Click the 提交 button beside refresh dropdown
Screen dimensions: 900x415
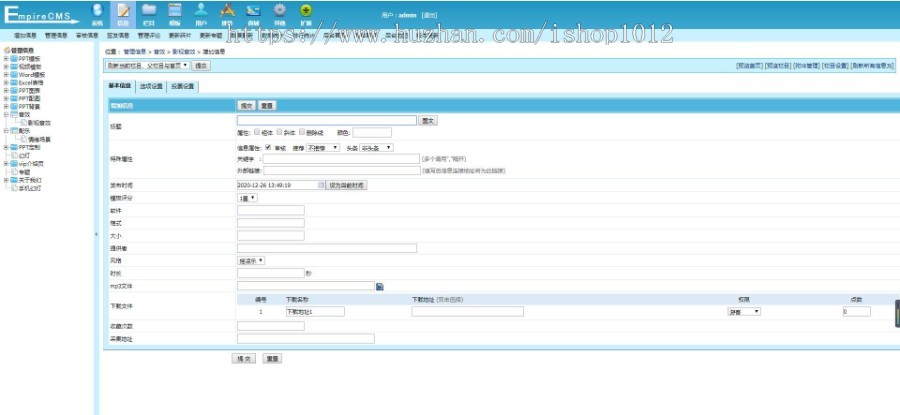[201, 66]
